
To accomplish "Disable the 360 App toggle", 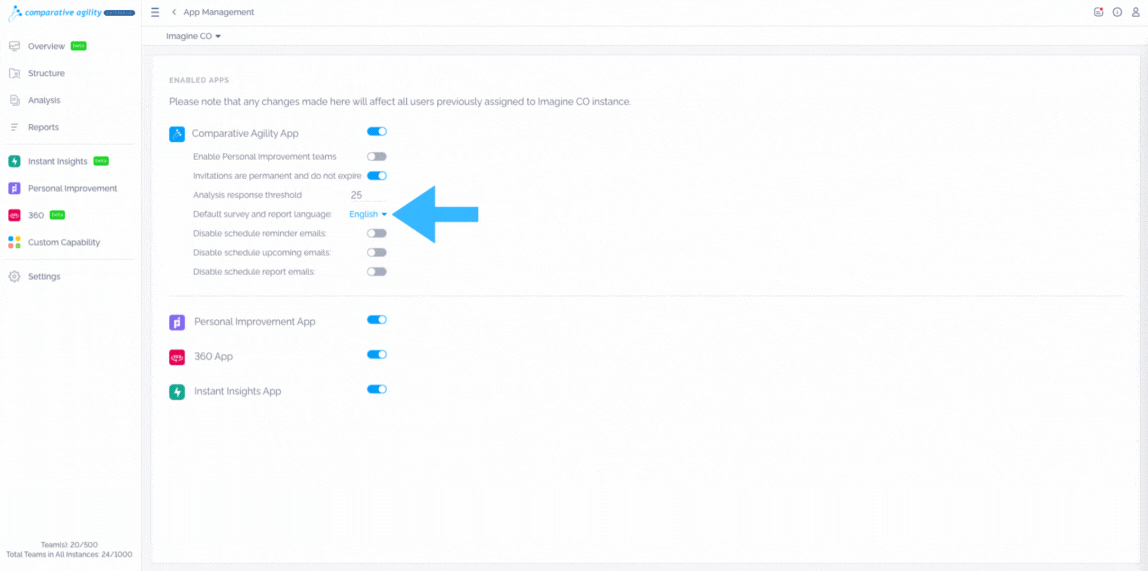I will click(376, 355).
